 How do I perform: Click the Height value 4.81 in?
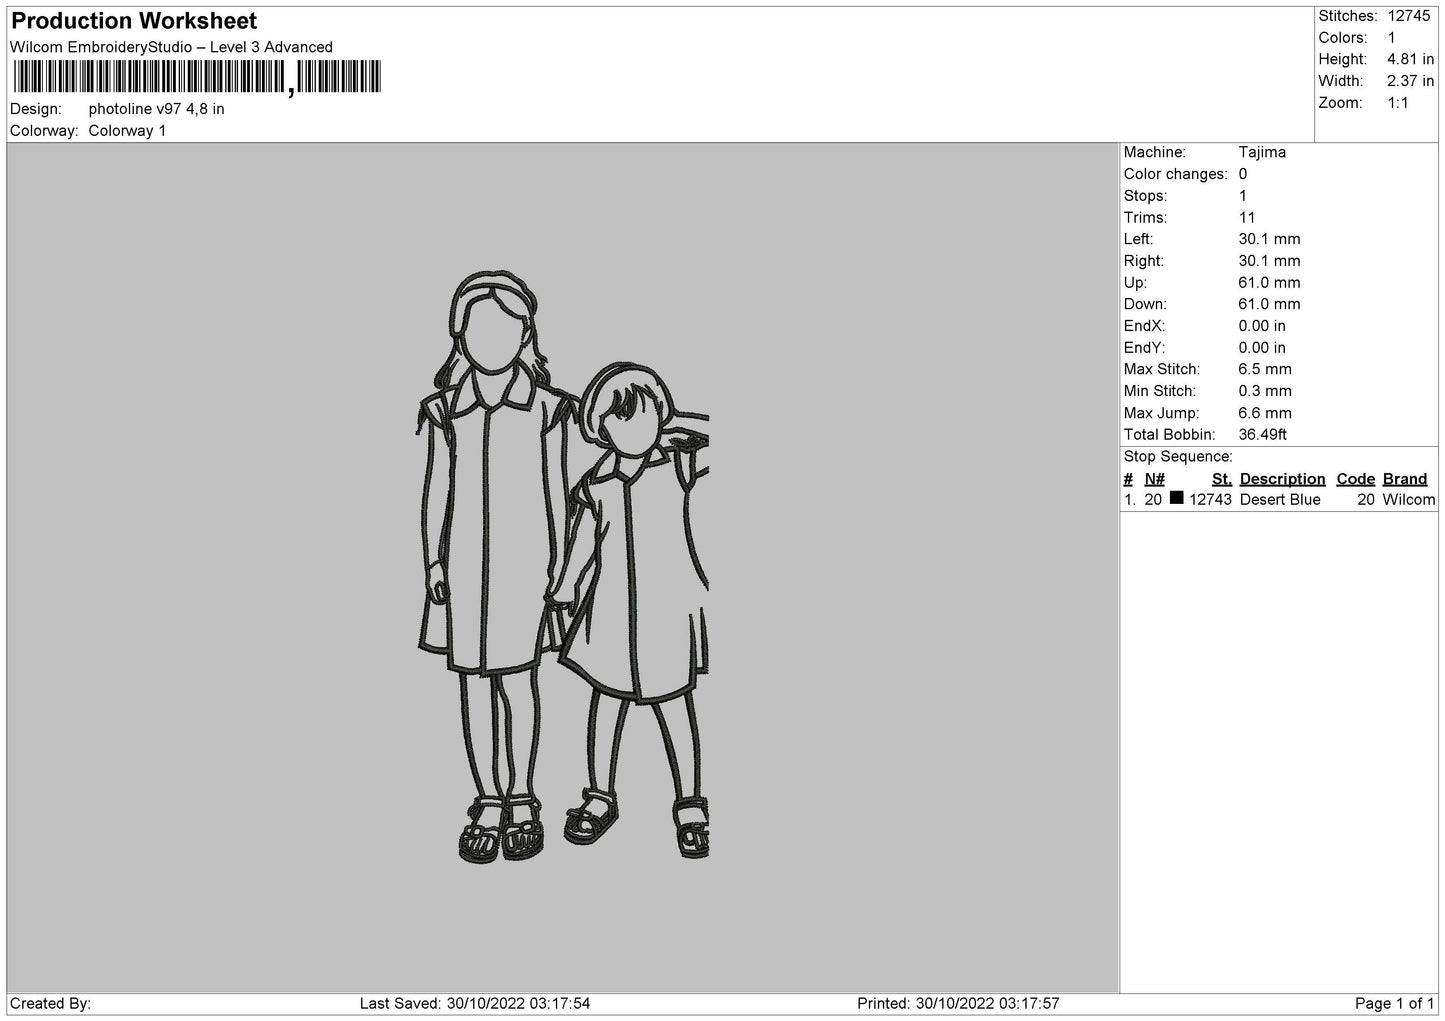[1411, 60]
